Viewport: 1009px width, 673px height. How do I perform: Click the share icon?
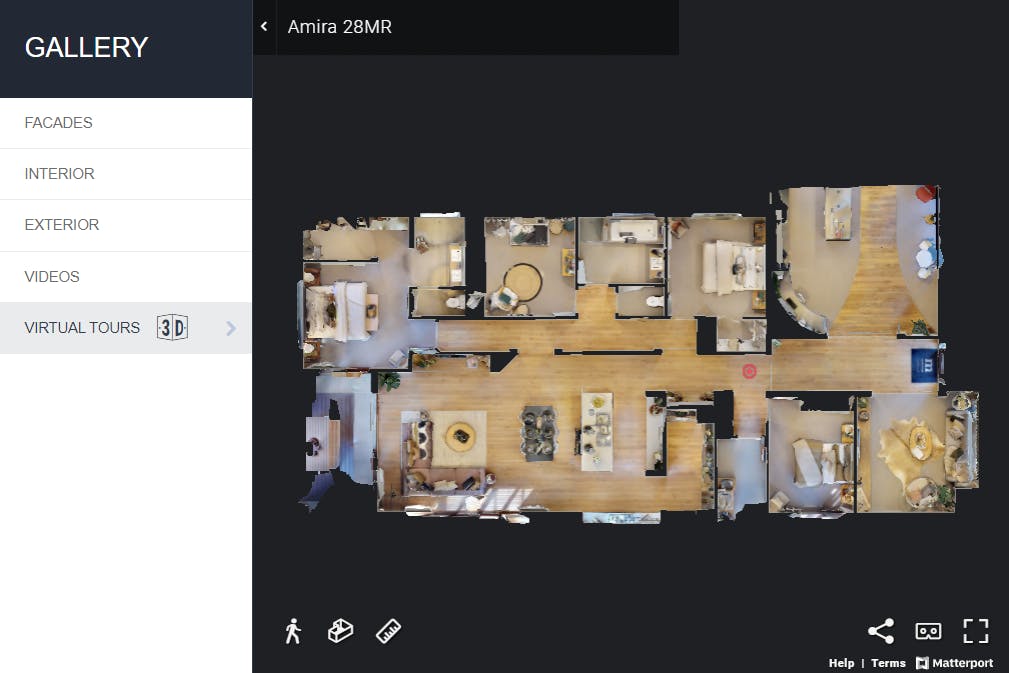coord(880,631)
